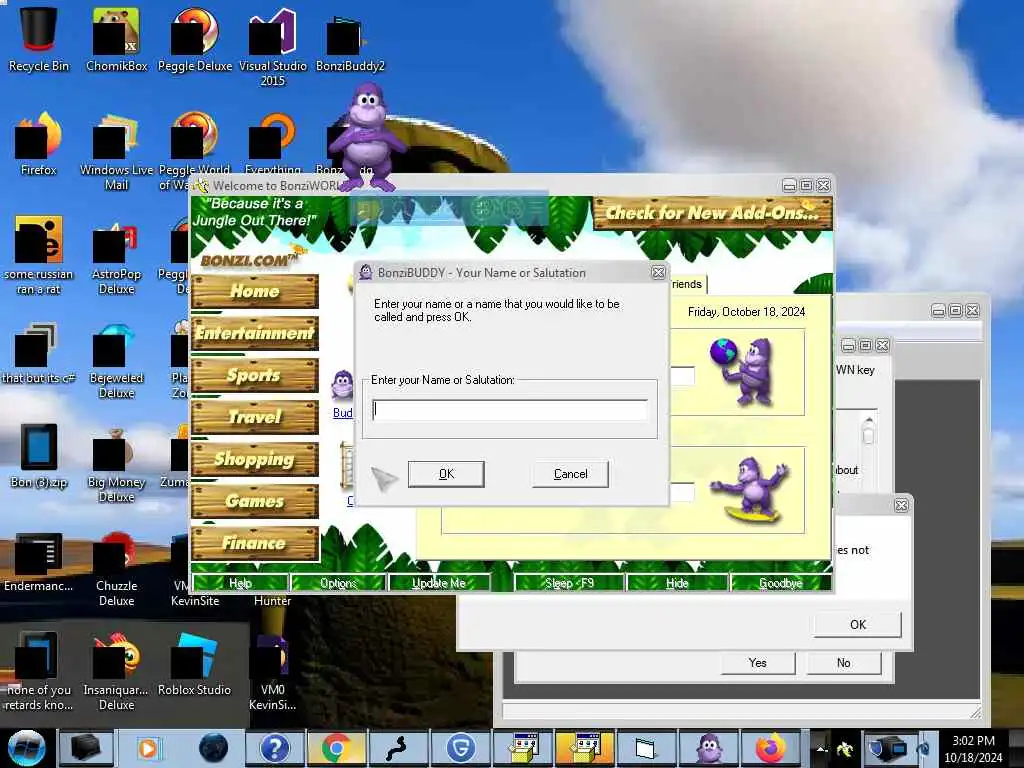Open the Shopping section in BonziWORLD

255,459
